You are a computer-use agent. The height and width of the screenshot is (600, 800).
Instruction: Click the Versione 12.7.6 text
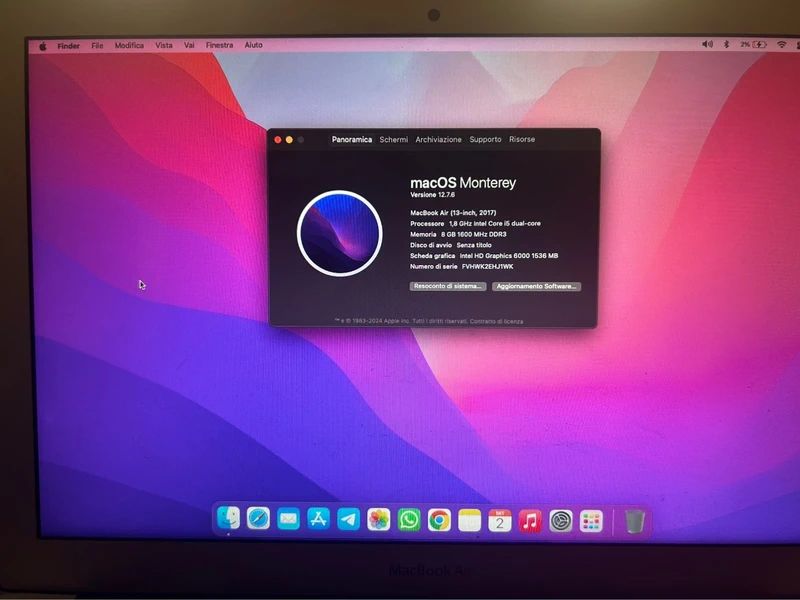[432, 195]
